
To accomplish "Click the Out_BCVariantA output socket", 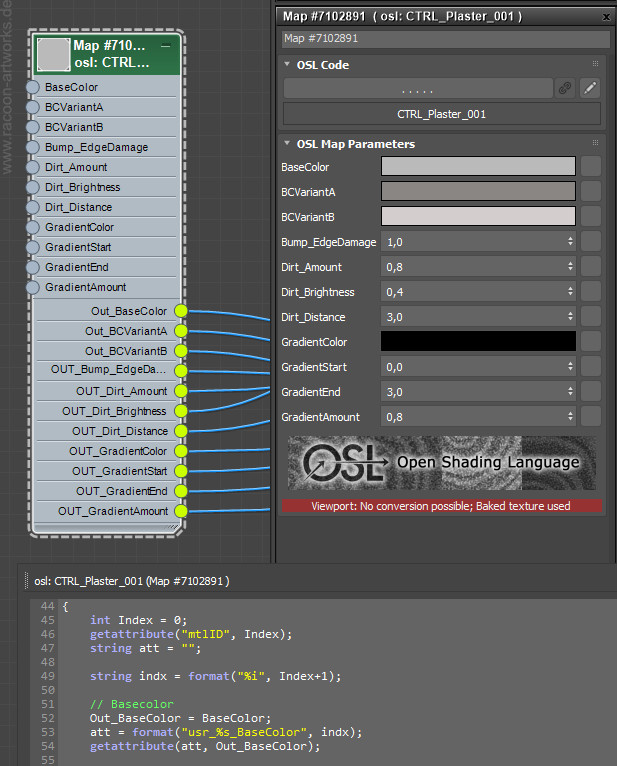I will tap(181, 331).
